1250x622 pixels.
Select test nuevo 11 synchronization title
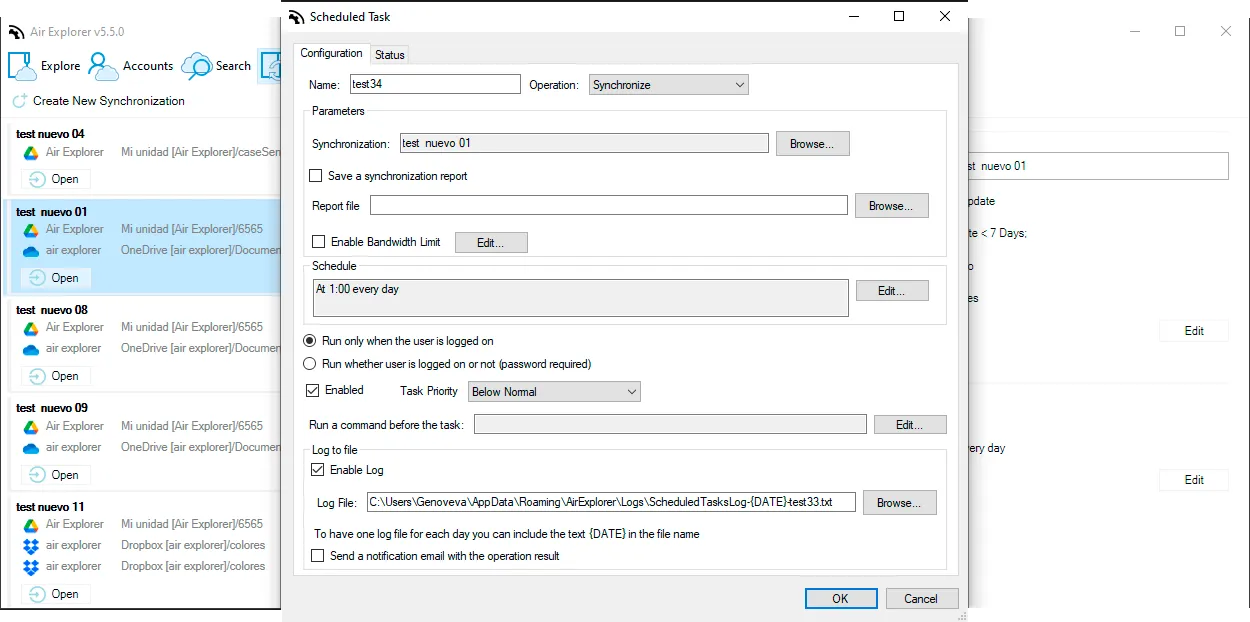(x=50, y=507)
